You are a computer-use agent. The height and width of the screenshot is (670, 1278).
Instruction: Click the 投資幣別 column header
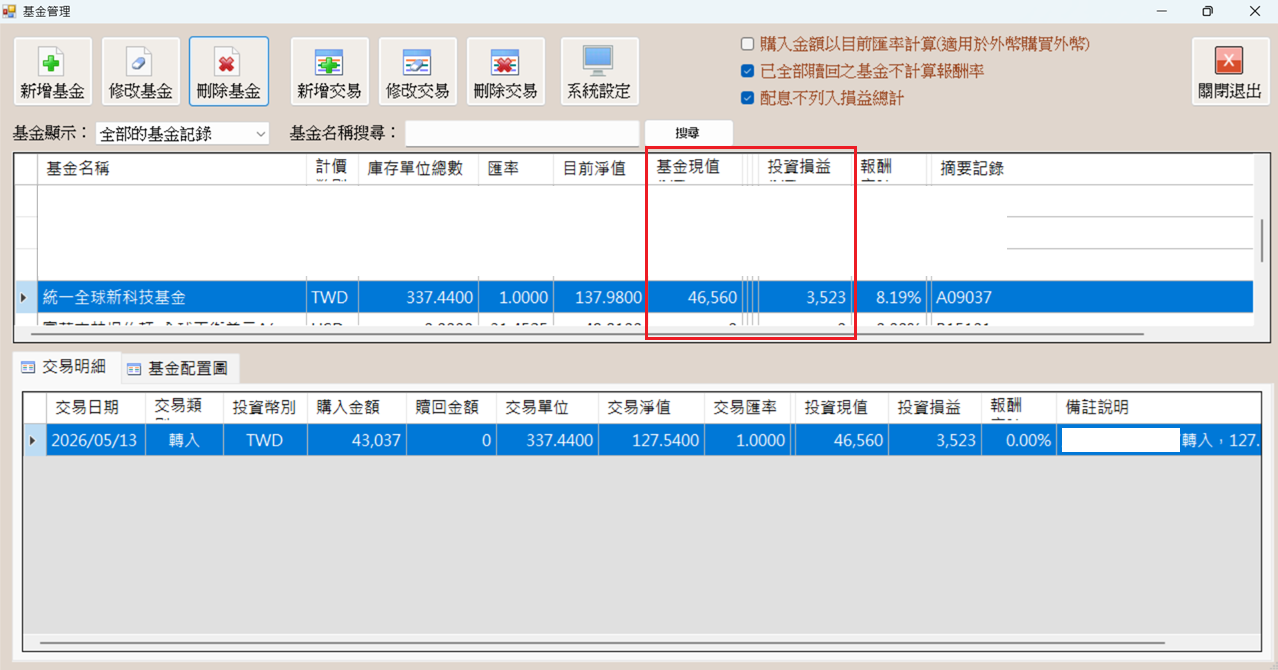(264, 407)
